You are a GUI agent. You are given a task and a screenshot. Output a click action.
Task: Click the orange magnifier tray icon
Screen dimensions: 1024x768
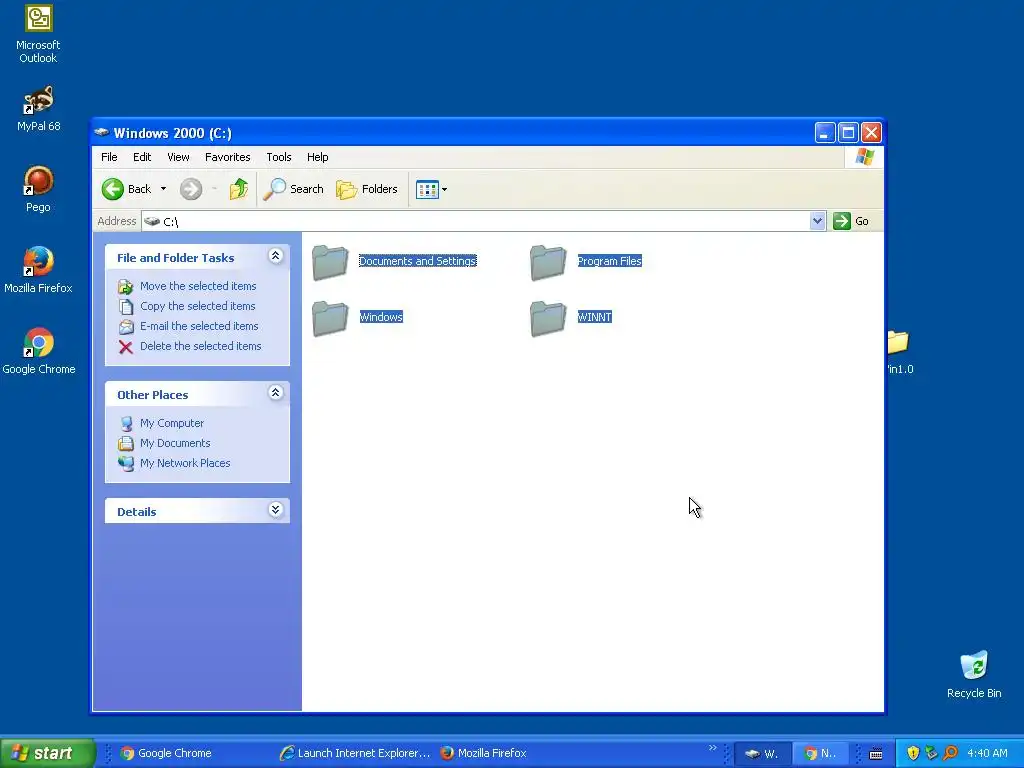point(950,753)
